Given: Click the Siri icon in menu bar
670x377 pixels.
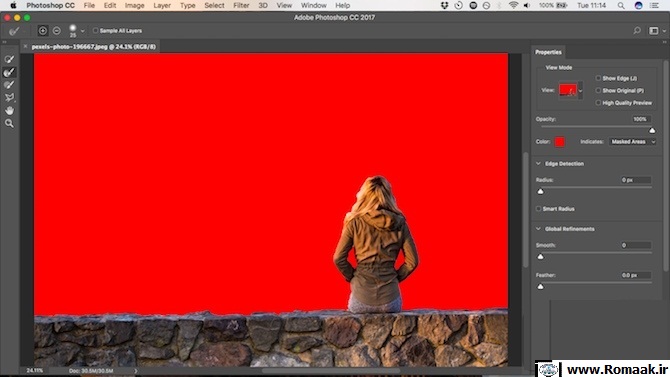Looking at the screenshot, I should pos(638,6).
